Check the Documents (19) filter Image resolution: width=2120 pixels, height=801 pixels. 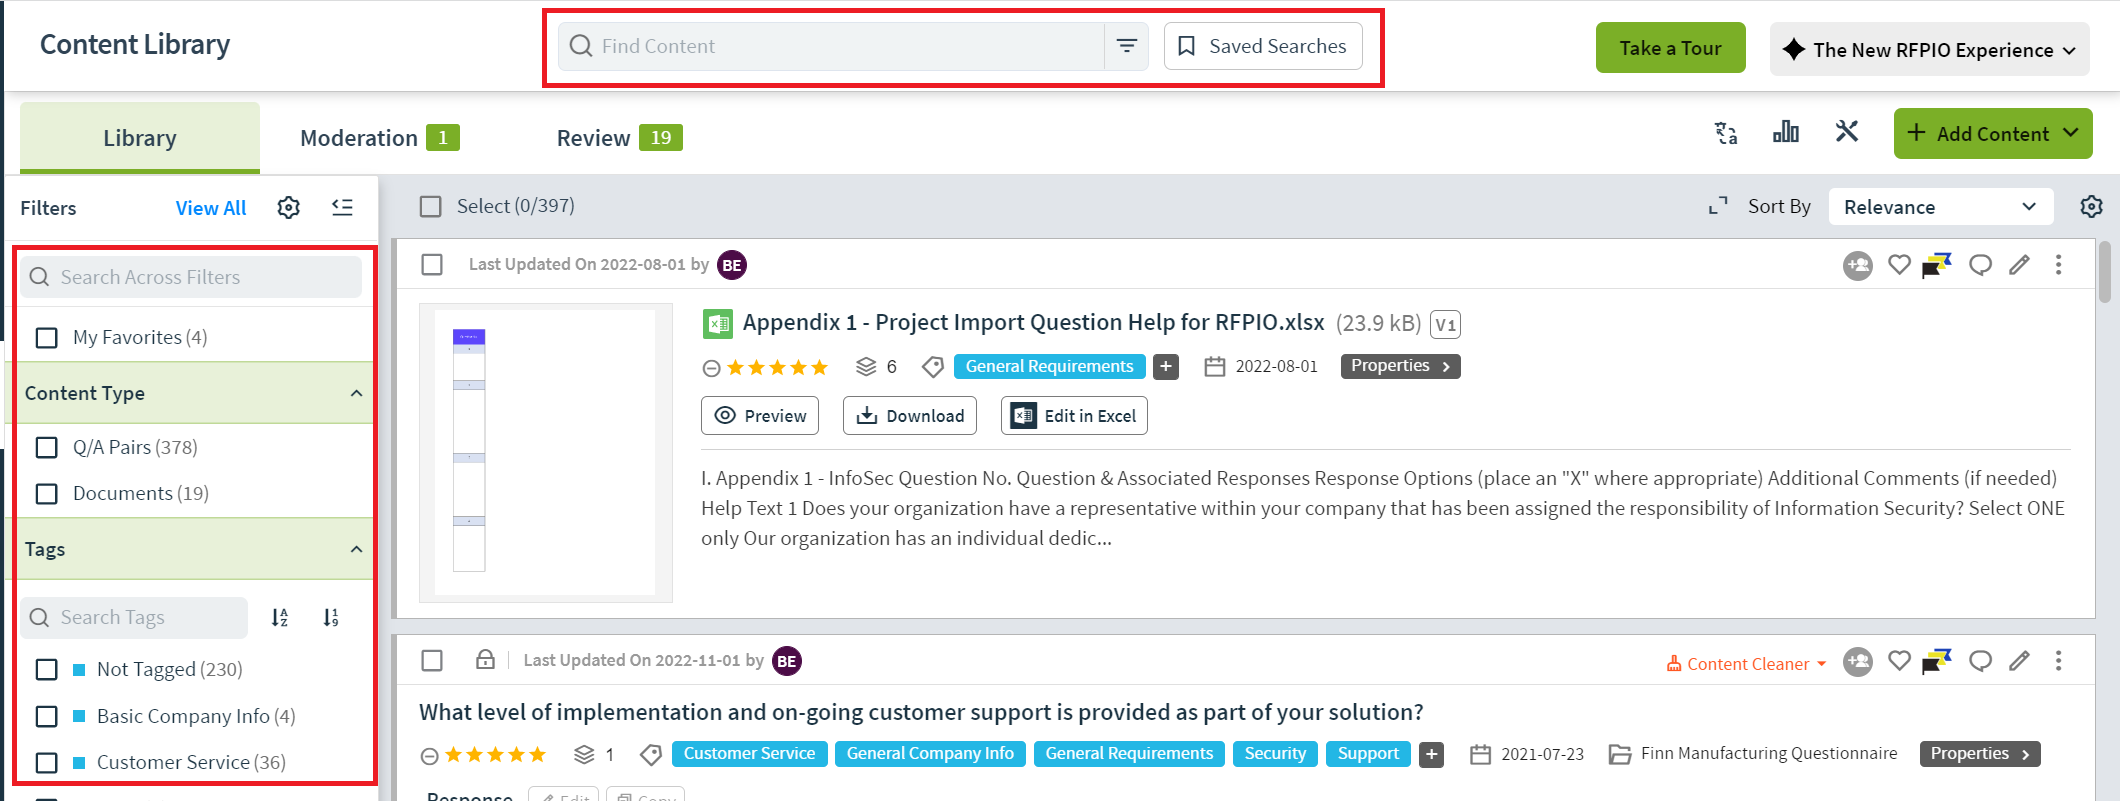[46, 494]
